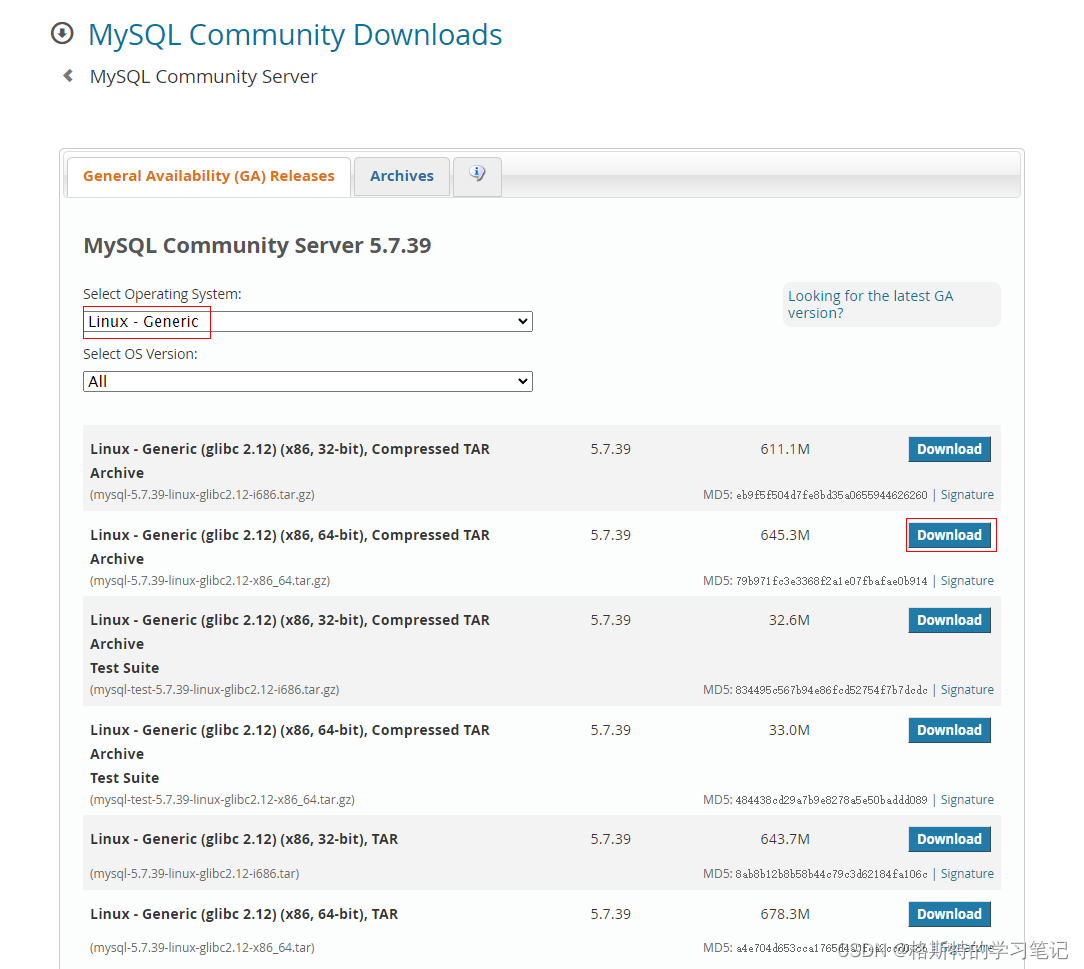Click the download circle icon beside page title

point(62,33)
